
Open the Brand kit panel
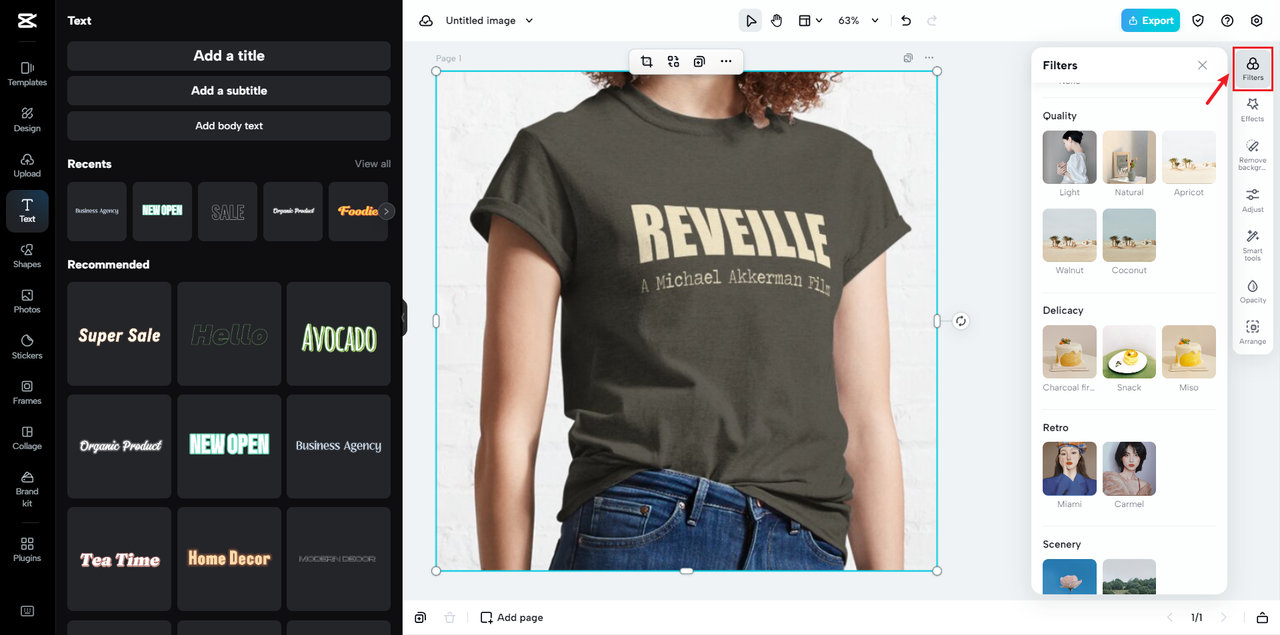(27, 489)
